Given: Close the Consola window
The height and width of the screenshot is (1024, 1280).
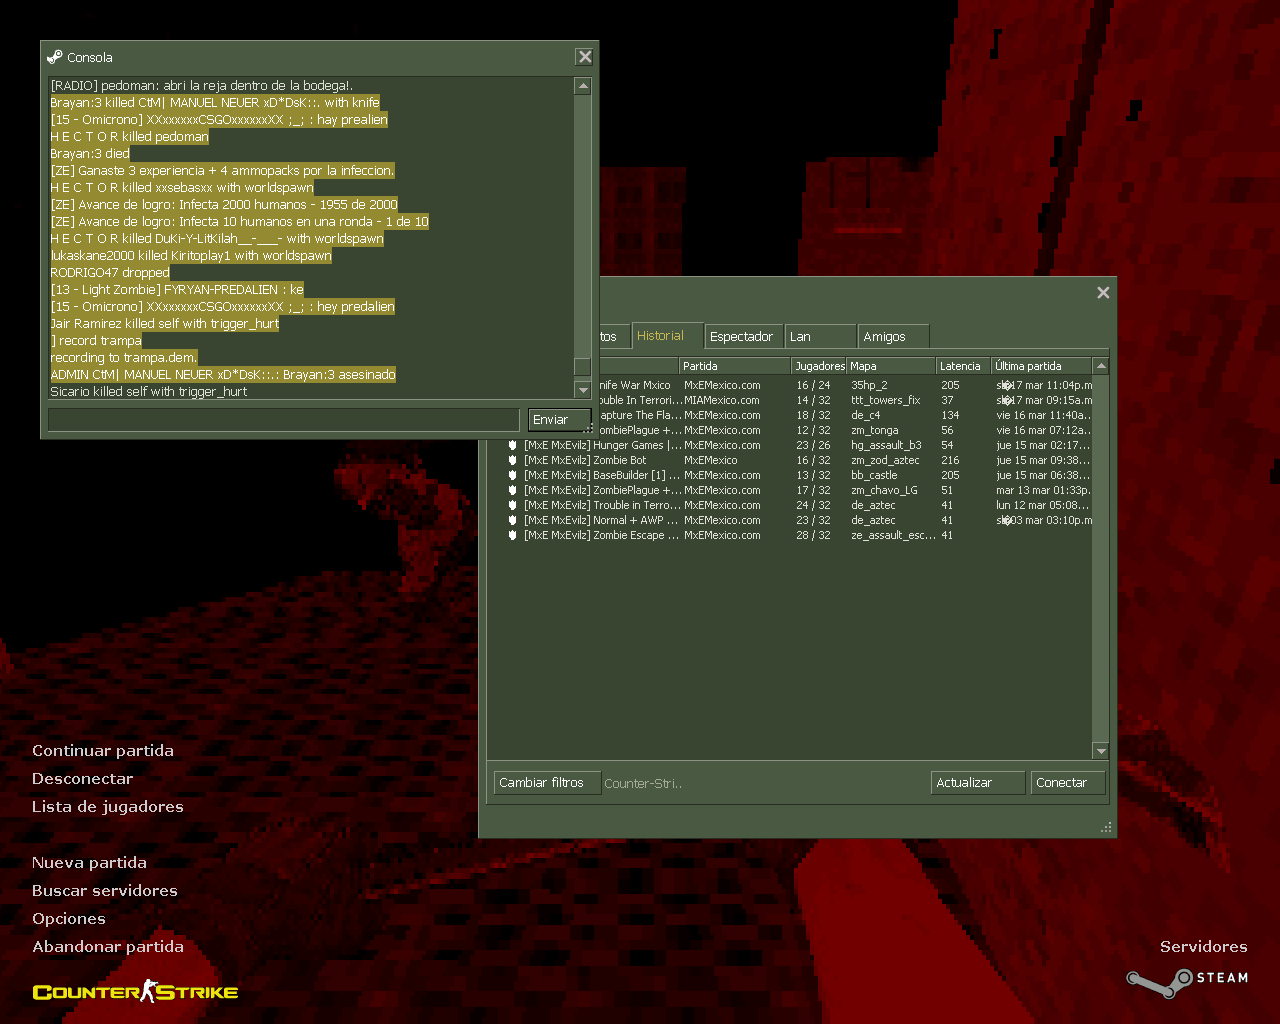Looking at the screenshot, I should [x=585, y=57].
